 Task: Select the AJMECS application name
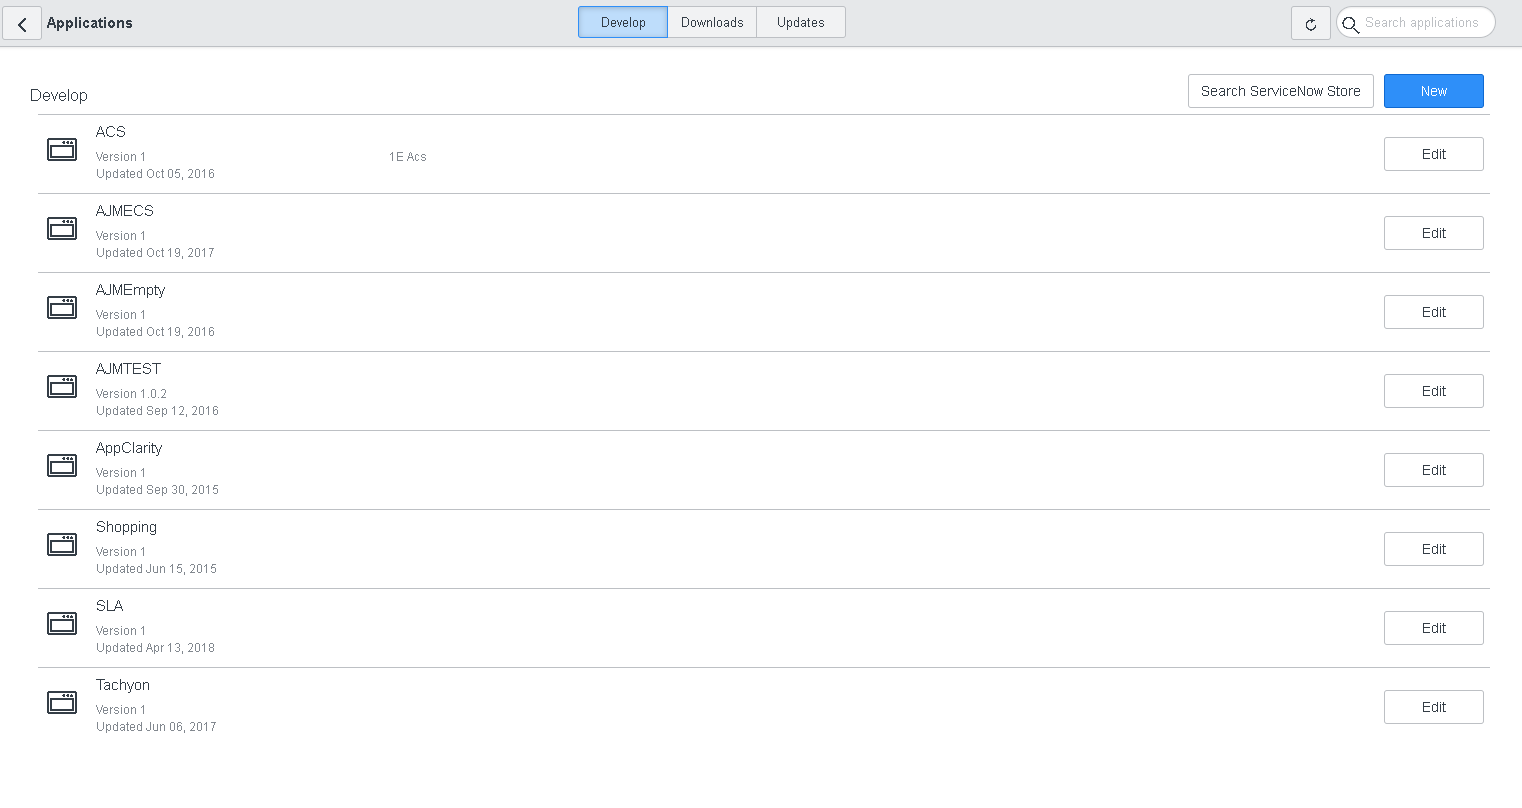[x=125, y=211]
